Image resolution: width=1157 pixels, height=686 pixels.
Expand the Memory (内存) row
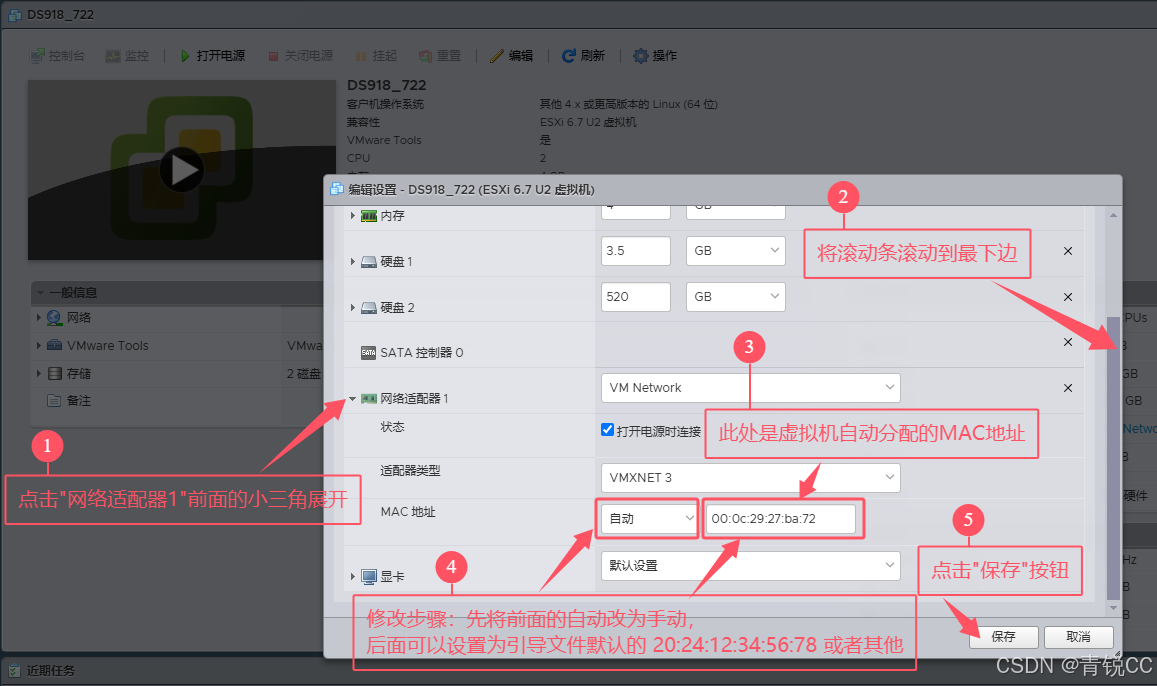click(353, 215)
